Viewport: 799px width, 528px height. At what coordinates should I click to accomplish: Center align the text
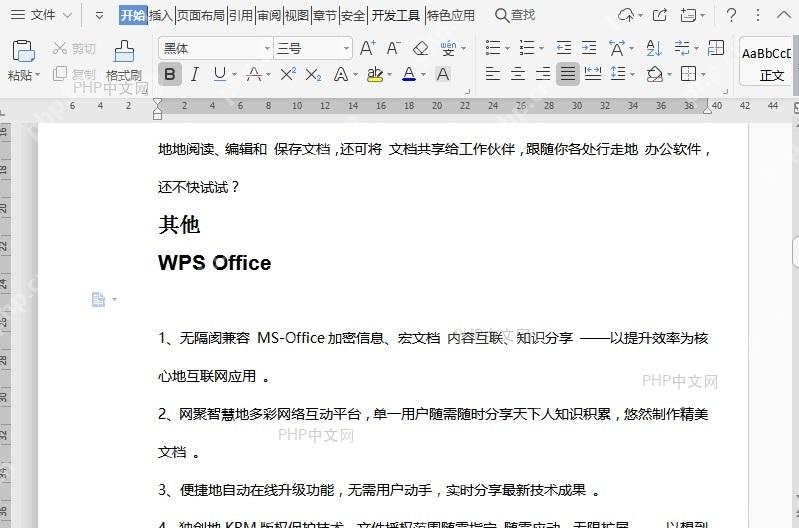click(518, 74)
